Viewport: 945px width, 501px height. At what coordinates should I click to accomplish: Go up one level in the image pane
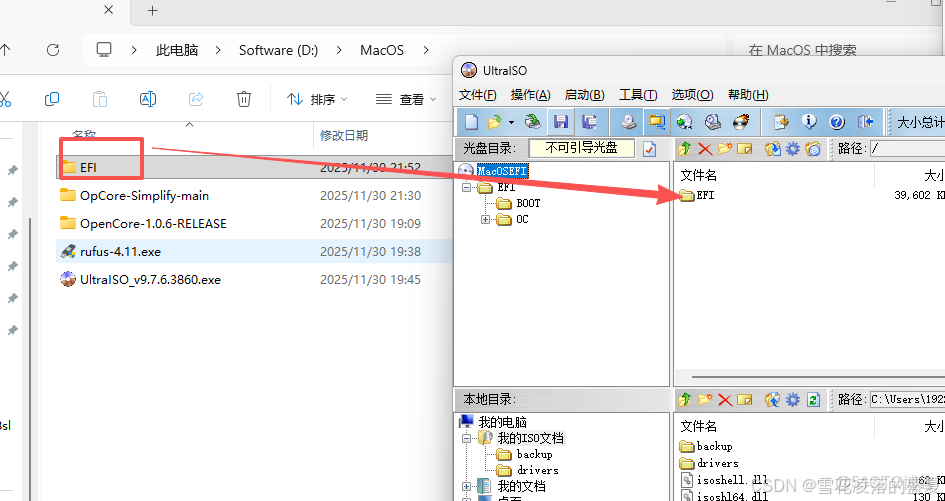(684, 148)
